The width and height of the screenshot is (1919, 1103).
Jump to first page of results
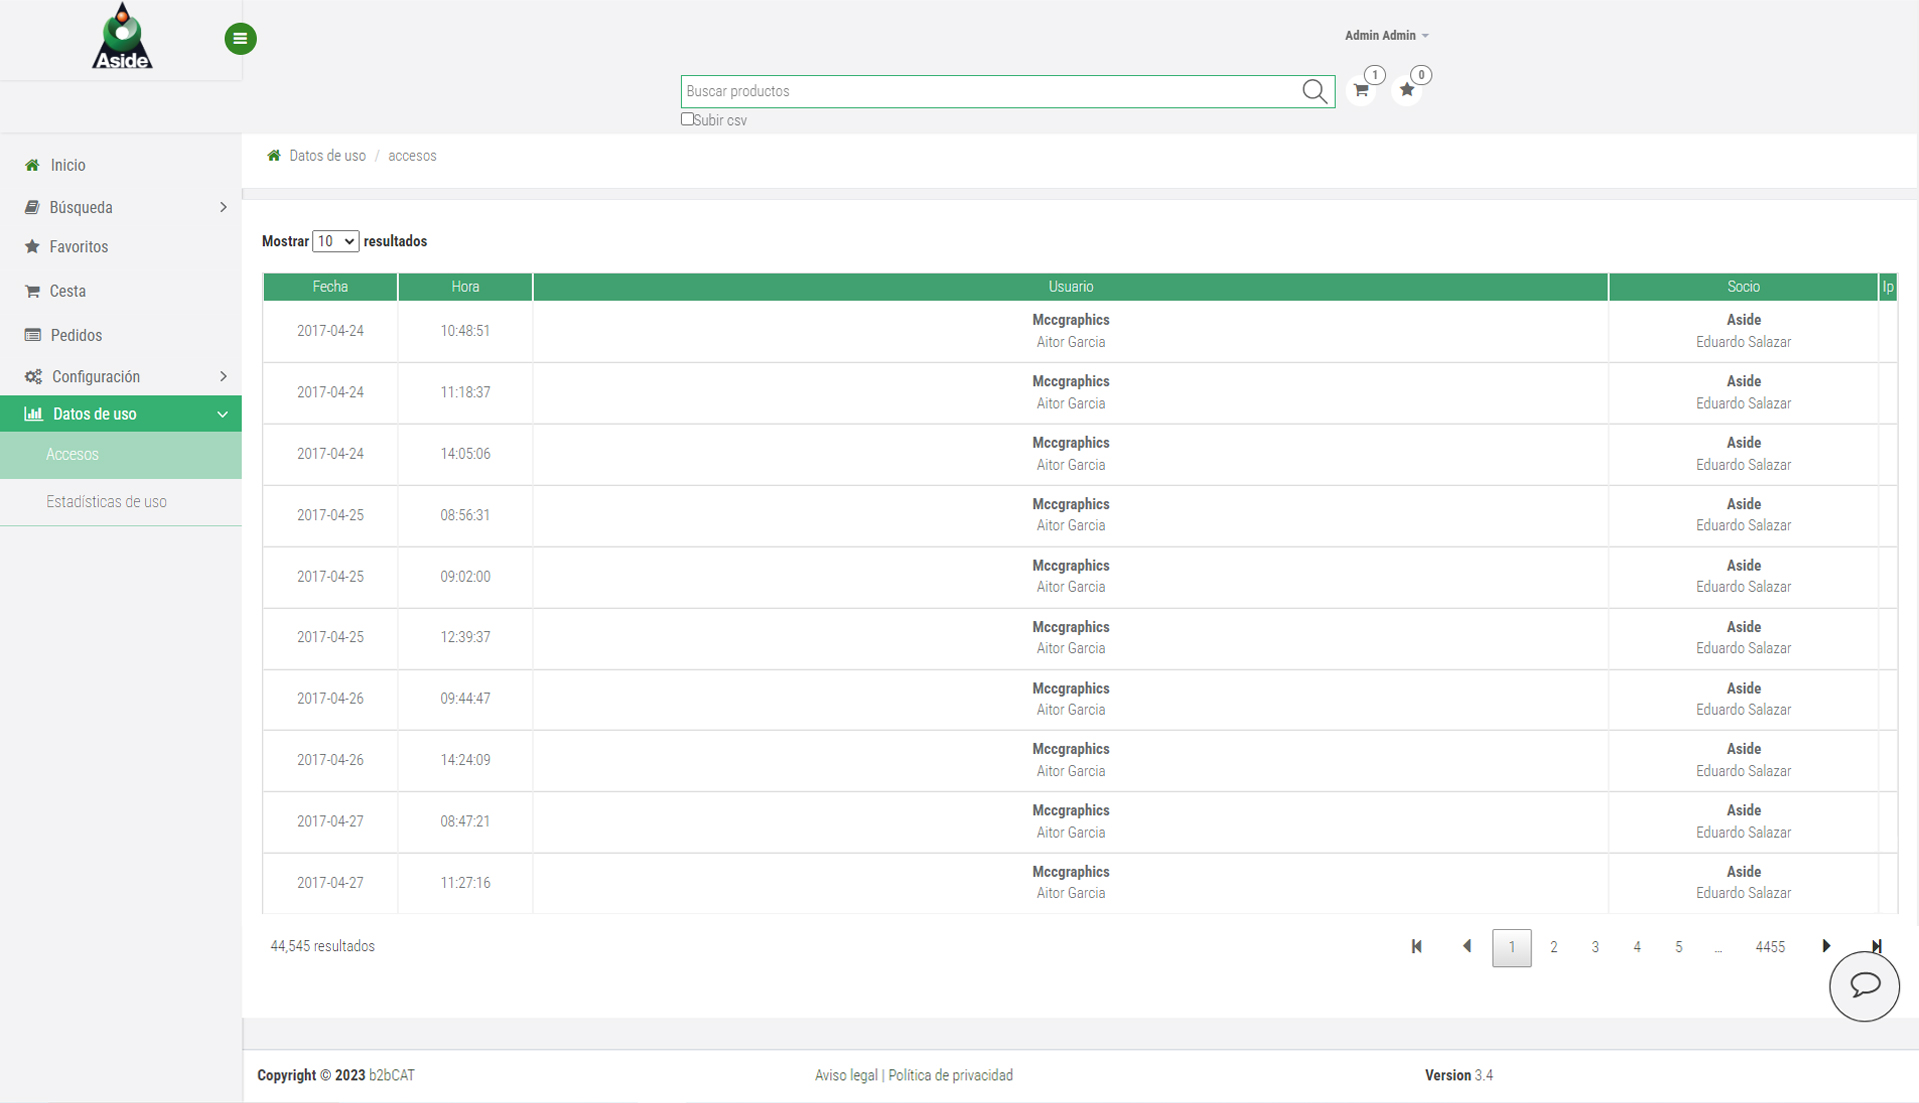click(1416, 946)
